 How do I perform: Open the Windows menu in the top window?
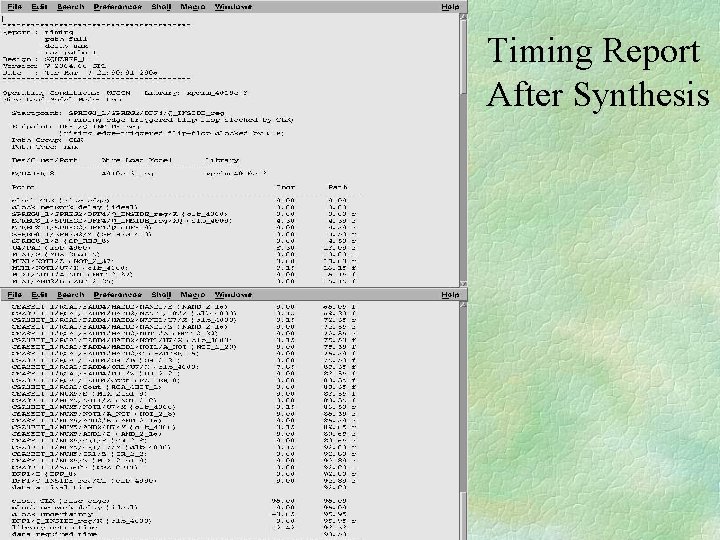233,7
